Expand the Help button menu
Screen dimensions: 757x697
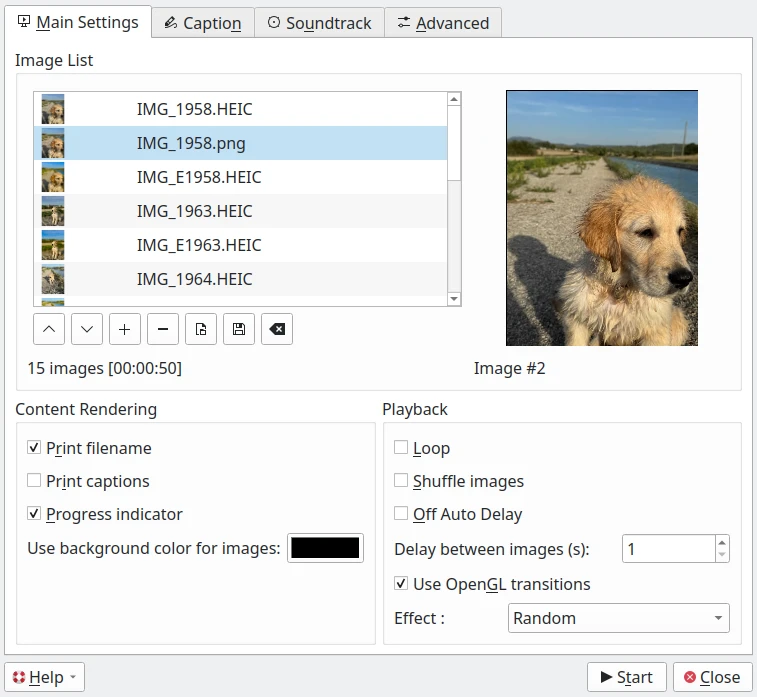[44, 677]
